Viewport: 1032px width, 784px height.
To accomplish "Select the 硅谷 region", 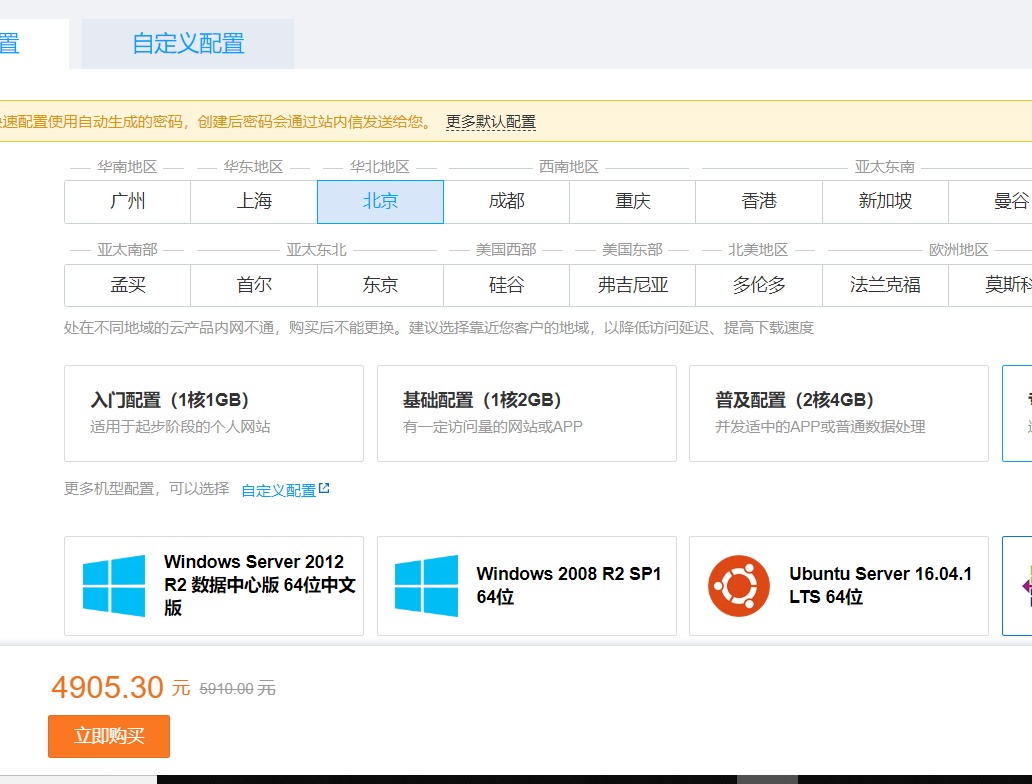I will (x=506, y=285).
